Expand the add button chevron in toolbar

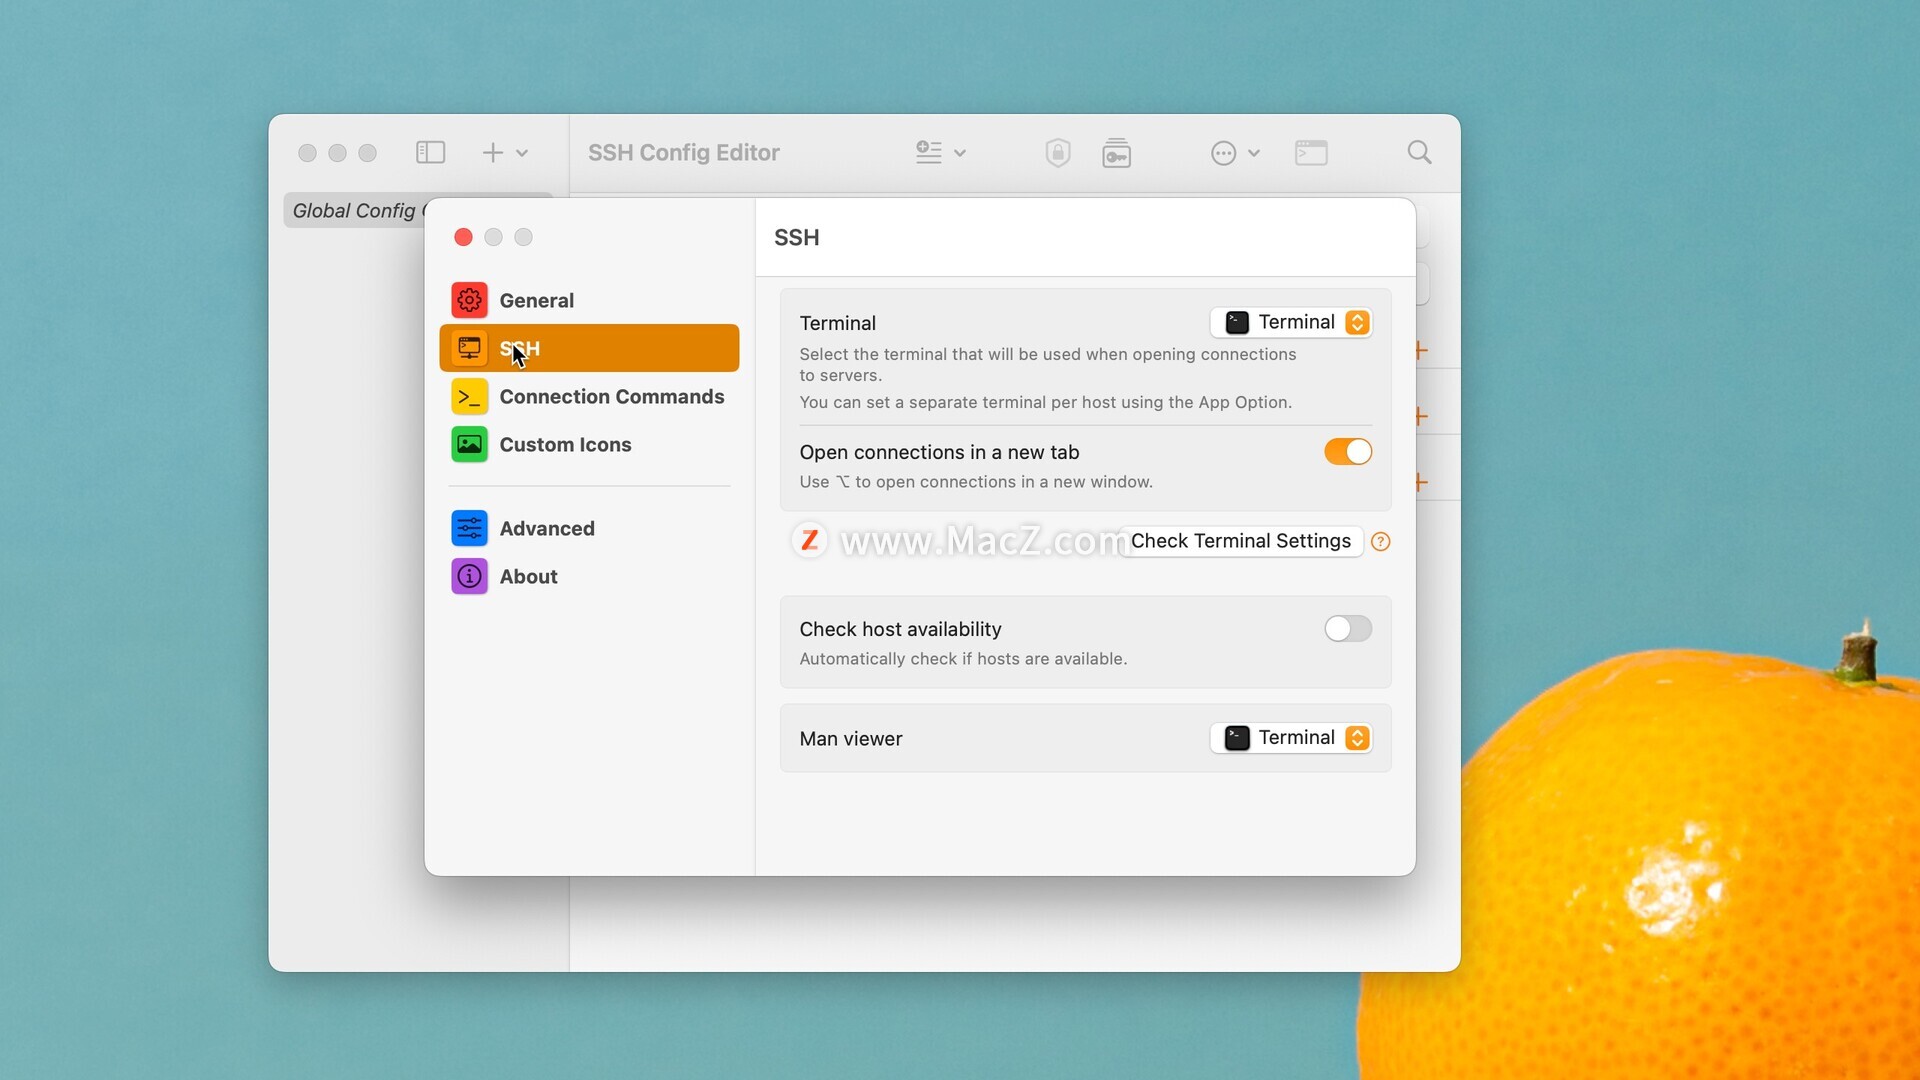[x=522, y=153]
